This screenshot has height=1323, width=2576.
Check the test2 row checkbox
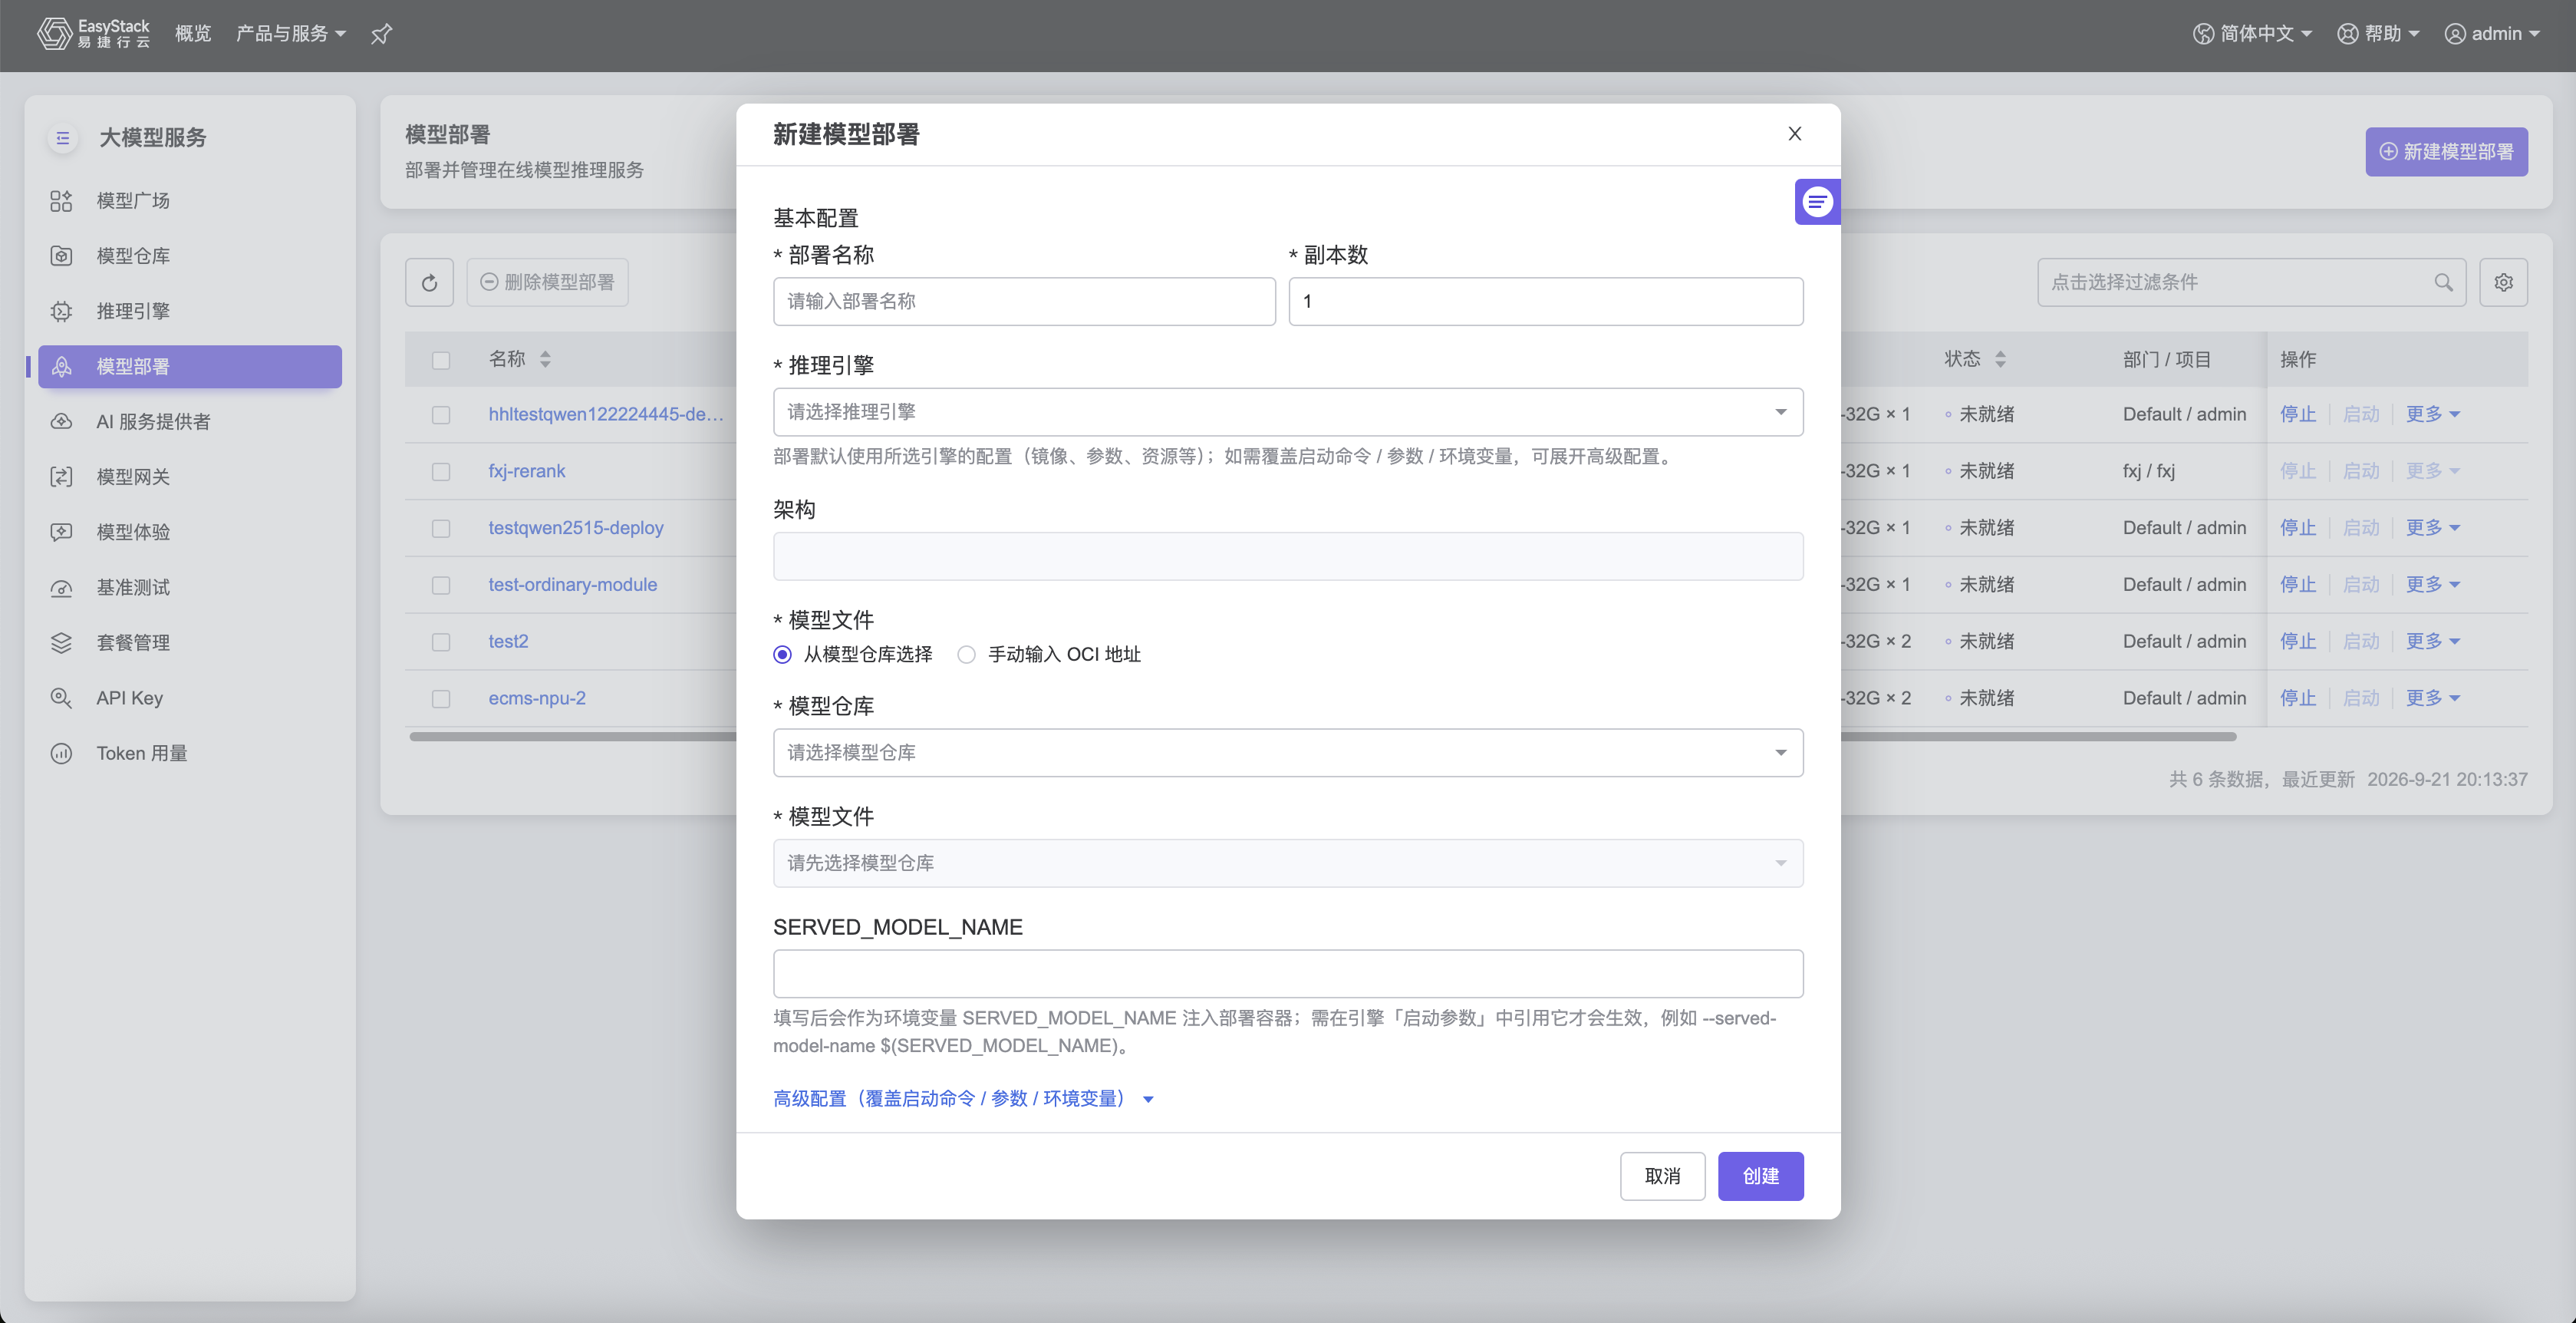[x=441, y=642]
